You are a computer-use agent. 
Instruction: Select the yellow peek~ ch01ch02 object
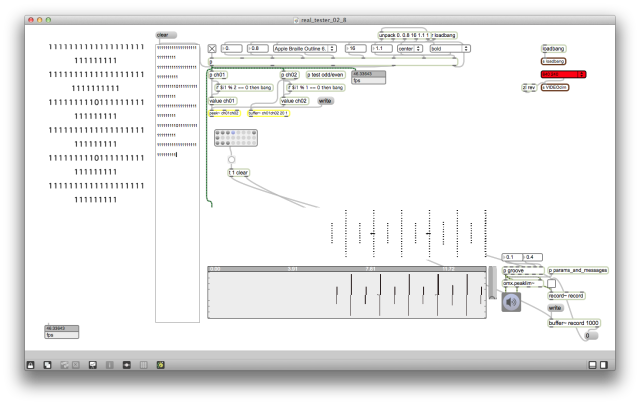tap(224, 113)
